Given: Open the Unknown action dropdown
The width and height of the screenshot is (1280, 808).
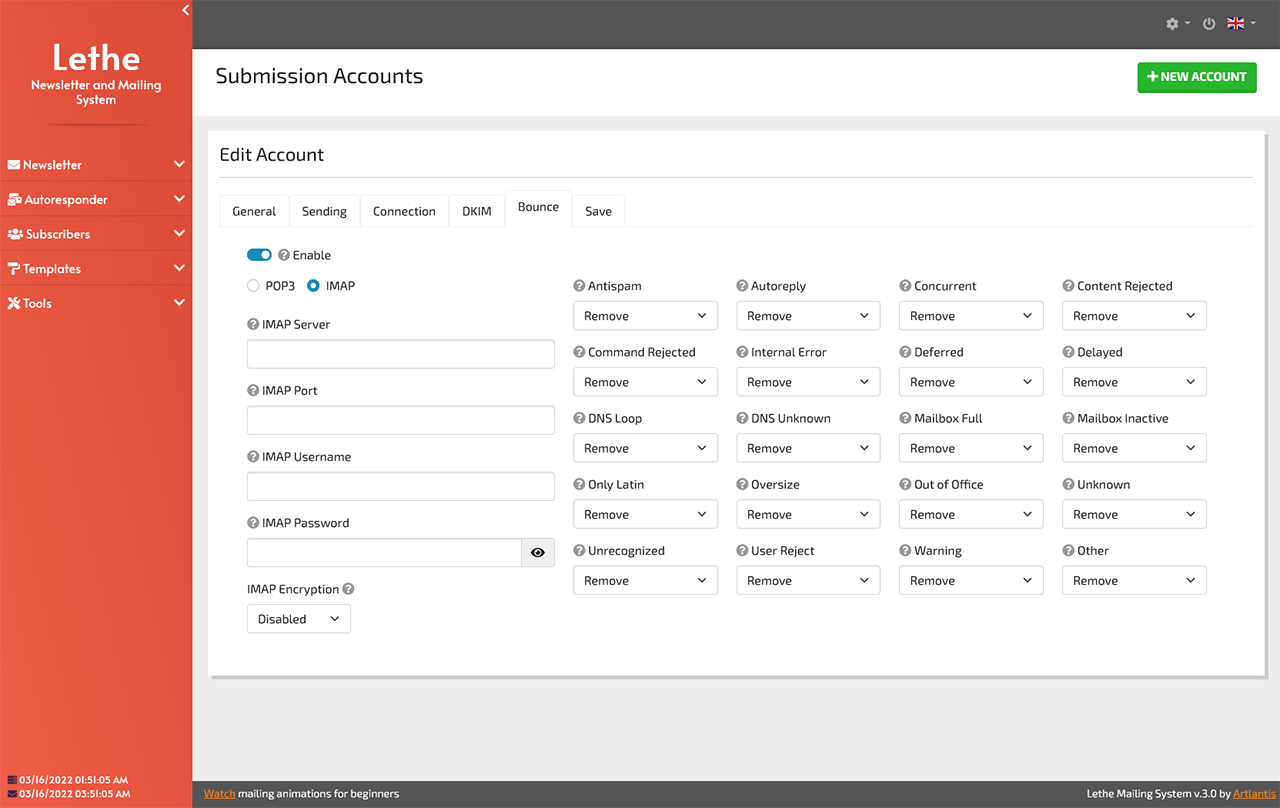Looking at the screenshot, I should [x=1134, y=514].
